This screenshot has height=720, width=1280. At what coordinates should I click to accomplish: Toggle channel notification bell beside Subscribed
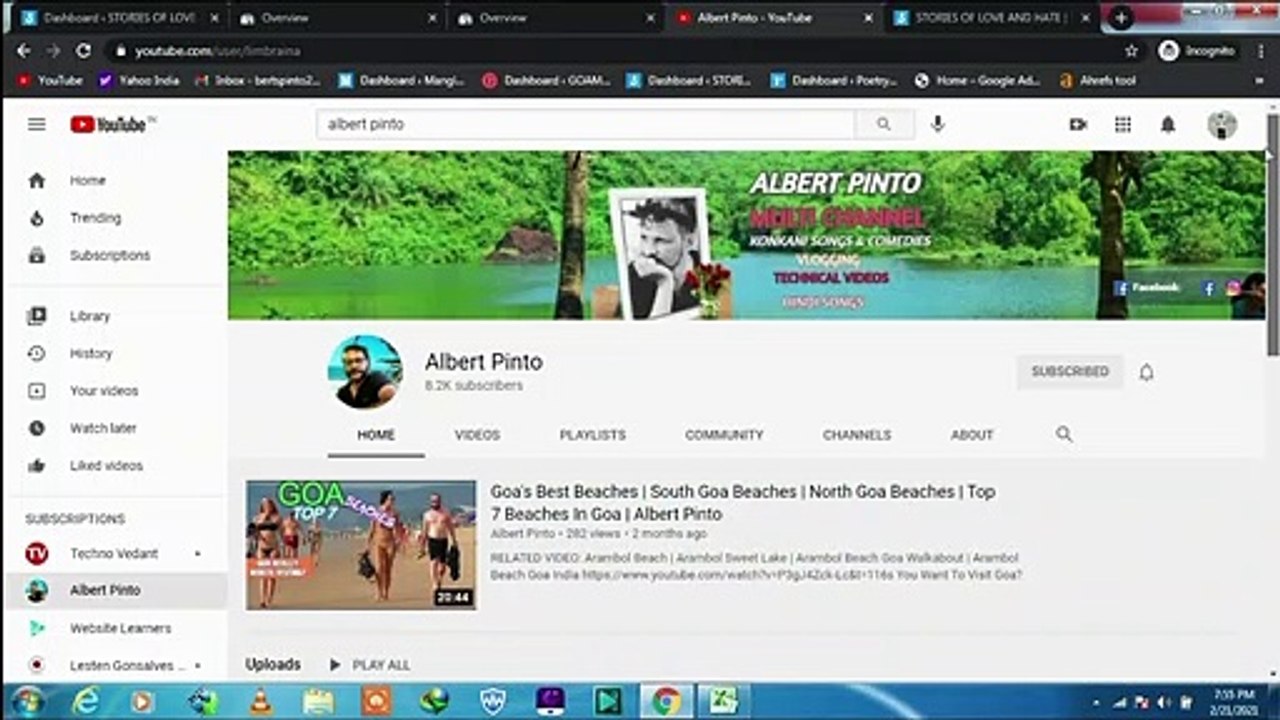(x=1146, y=372)
